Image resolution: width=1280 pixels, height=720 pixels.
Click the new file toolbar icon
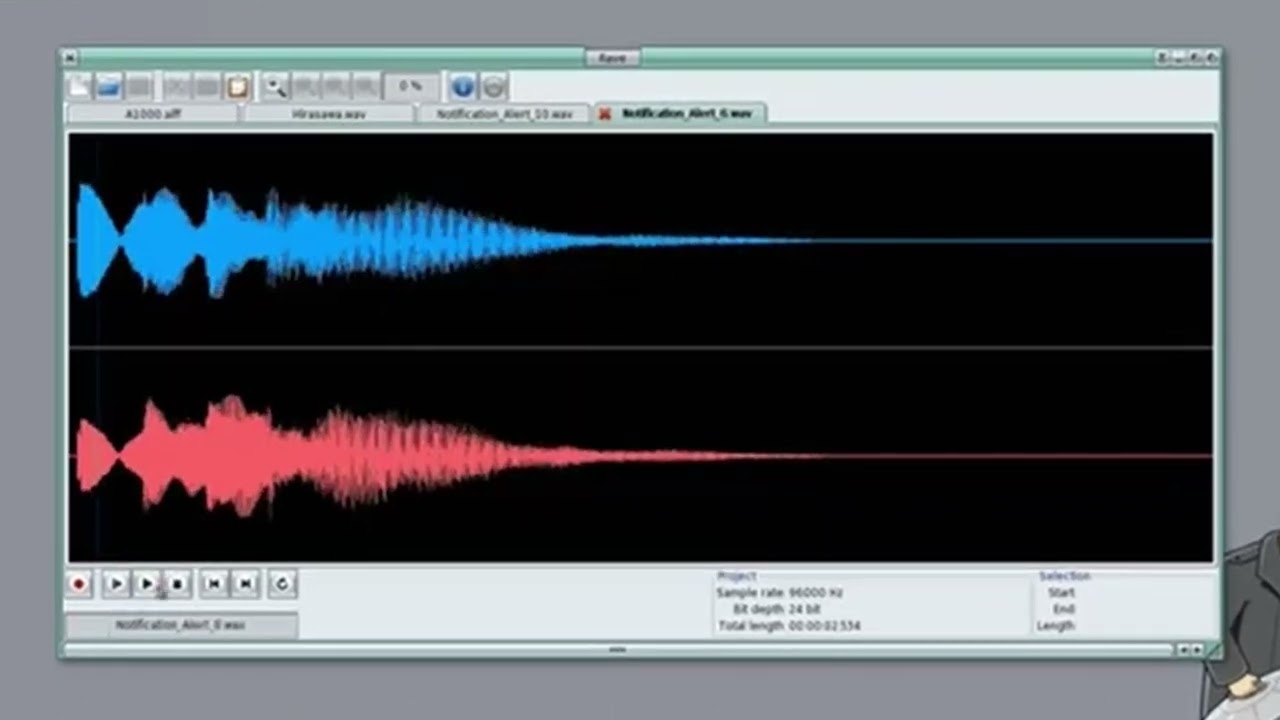(x=78, y=87)
